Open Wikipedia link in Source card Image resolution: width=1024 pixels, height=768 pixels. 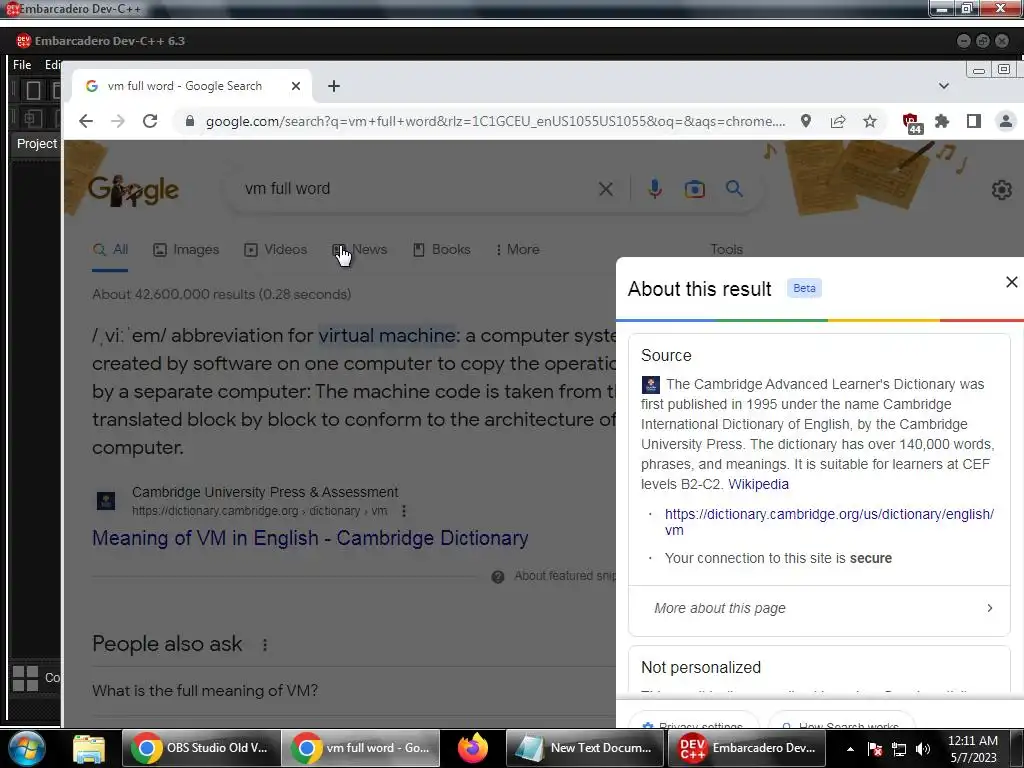(x=758, y=485)
